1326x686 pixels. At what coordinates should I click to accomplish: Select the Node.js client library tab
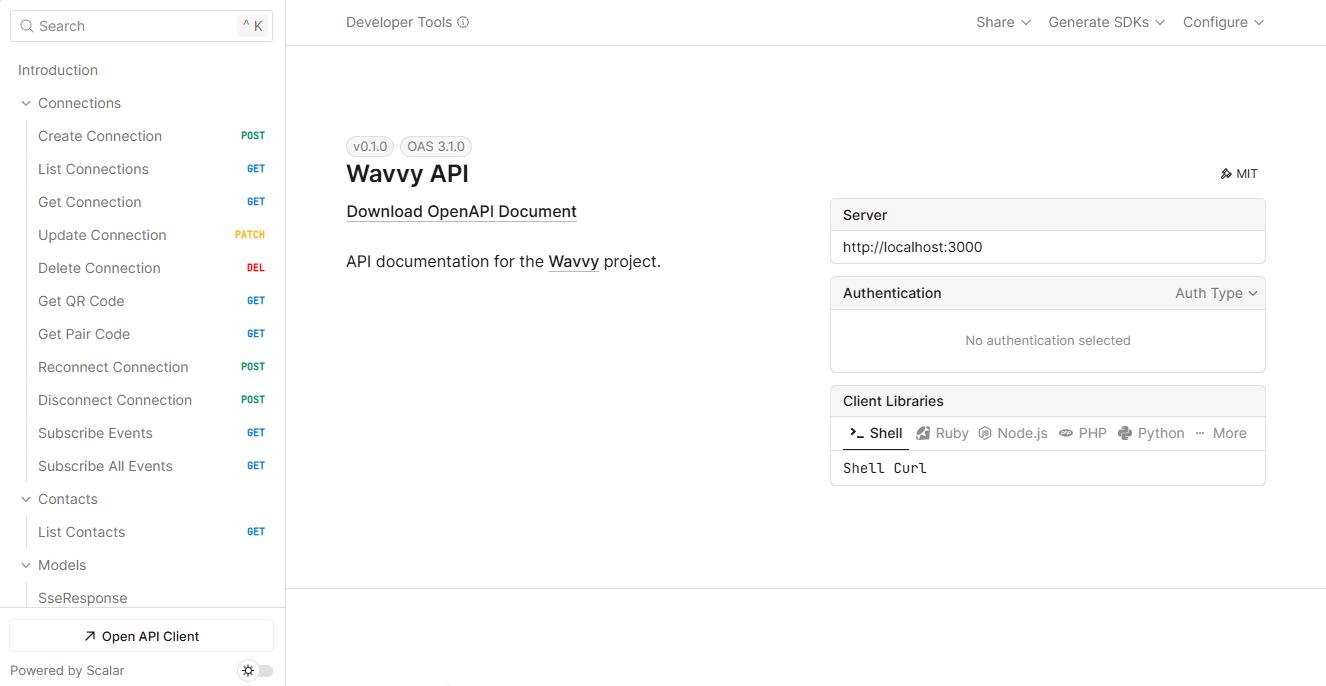tap(1013, 433)
